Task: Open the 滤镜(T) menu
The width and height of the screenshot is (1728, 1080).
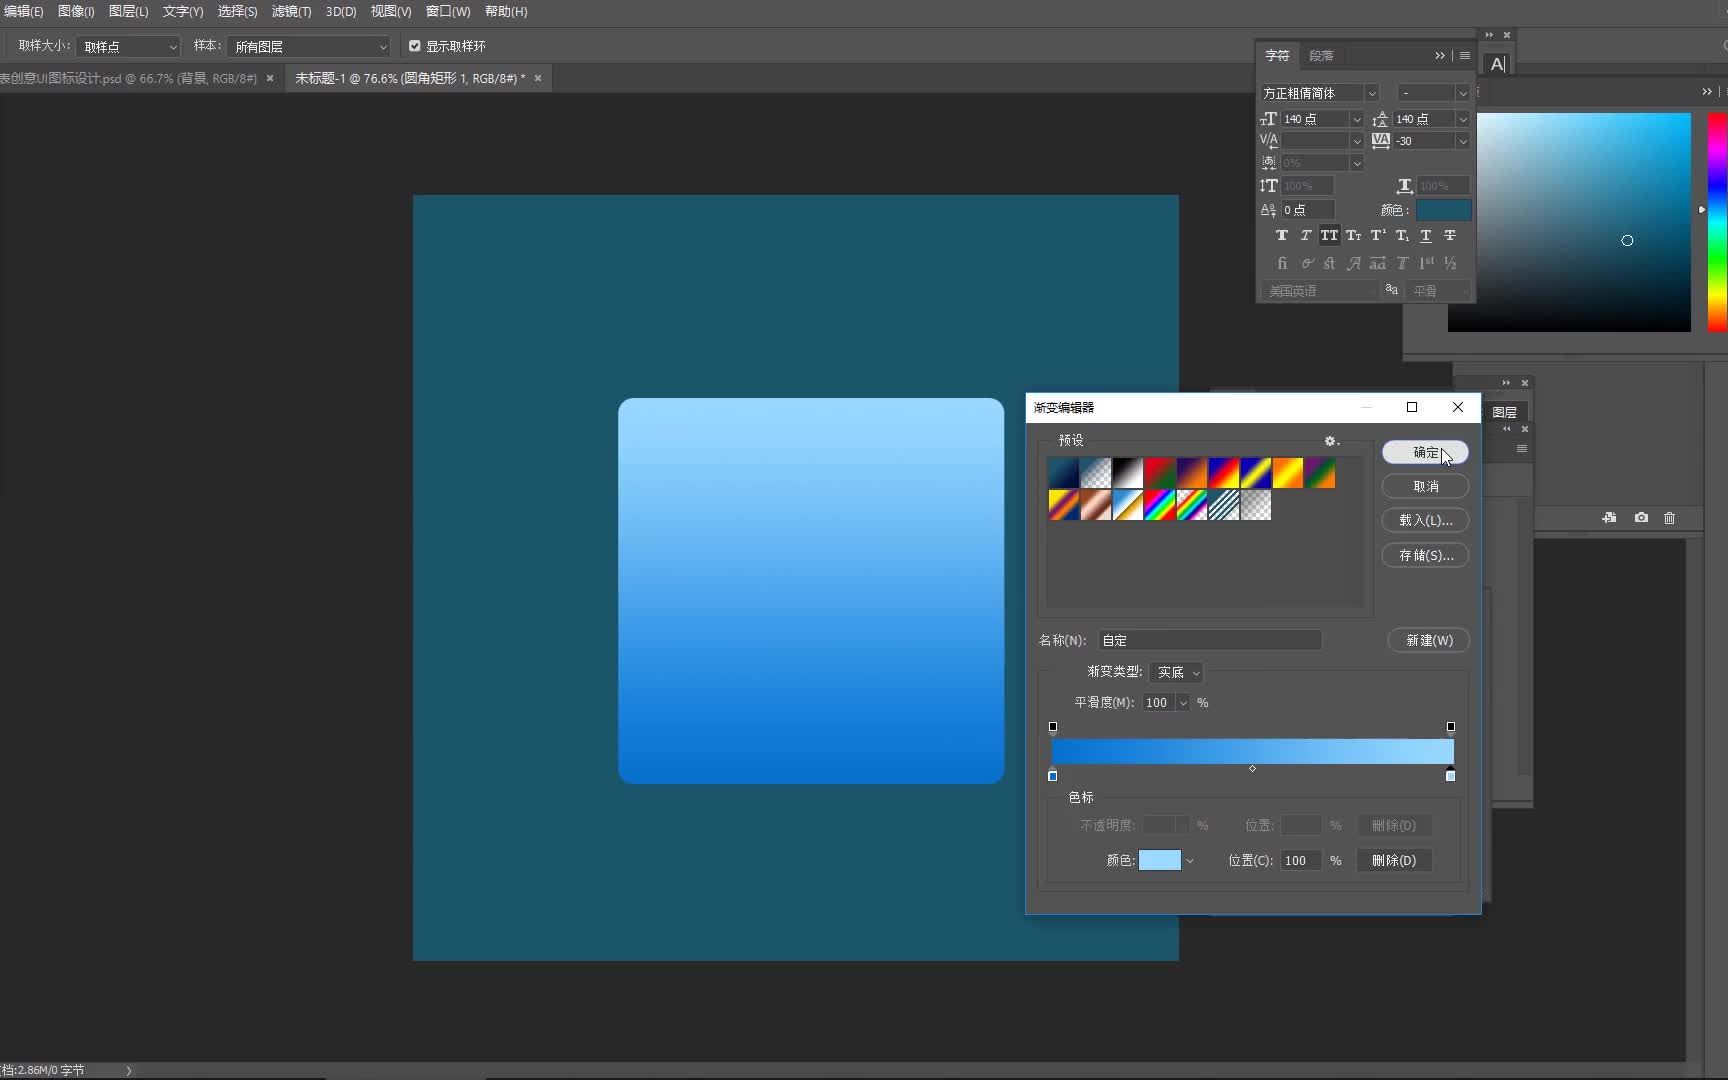Action: 291,11
